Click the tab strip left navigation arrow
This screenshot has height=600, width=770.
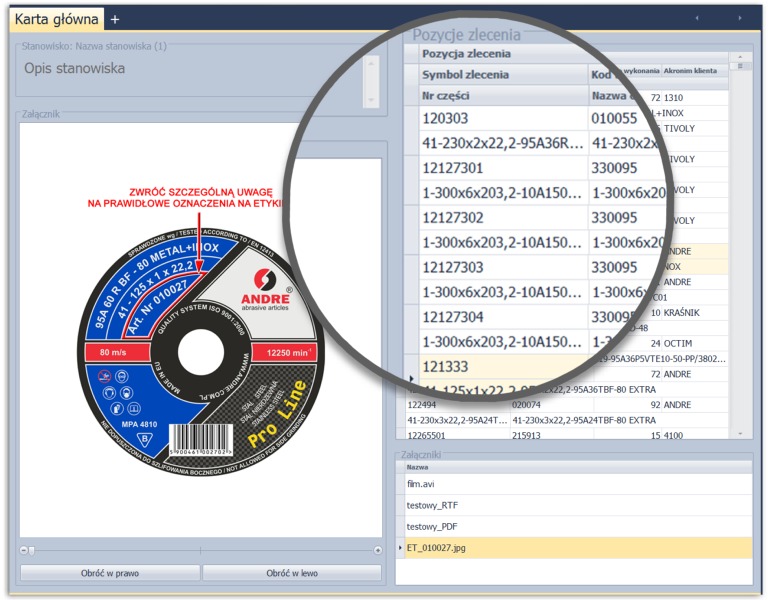tap(697, 18)
